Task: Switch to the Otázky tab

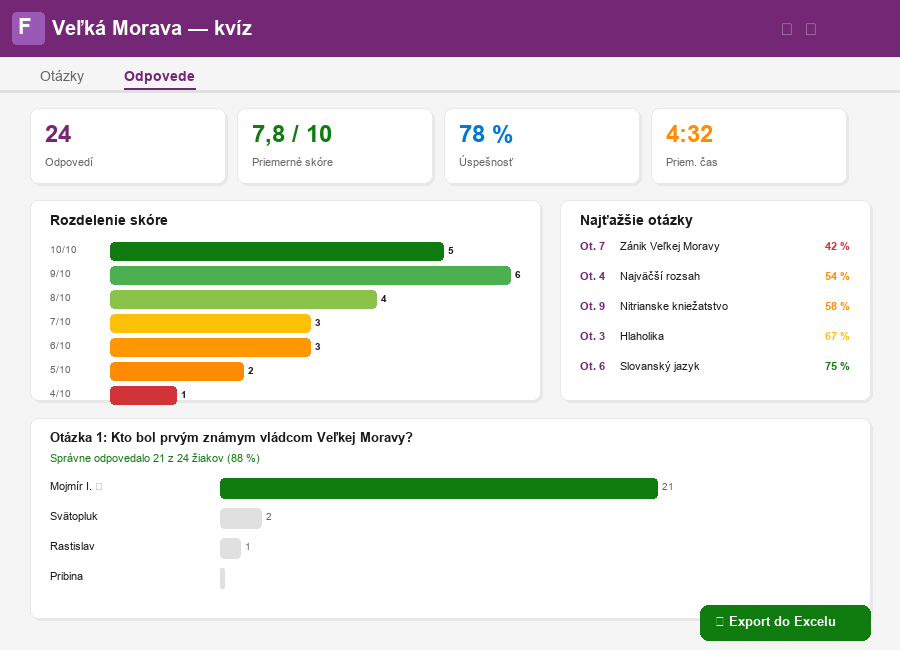Action: click(x=60, y=75)
